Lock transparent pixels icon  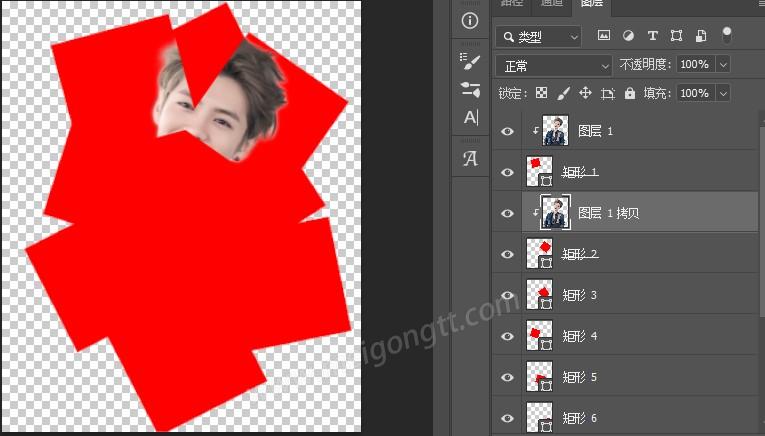tap(542, 93)
